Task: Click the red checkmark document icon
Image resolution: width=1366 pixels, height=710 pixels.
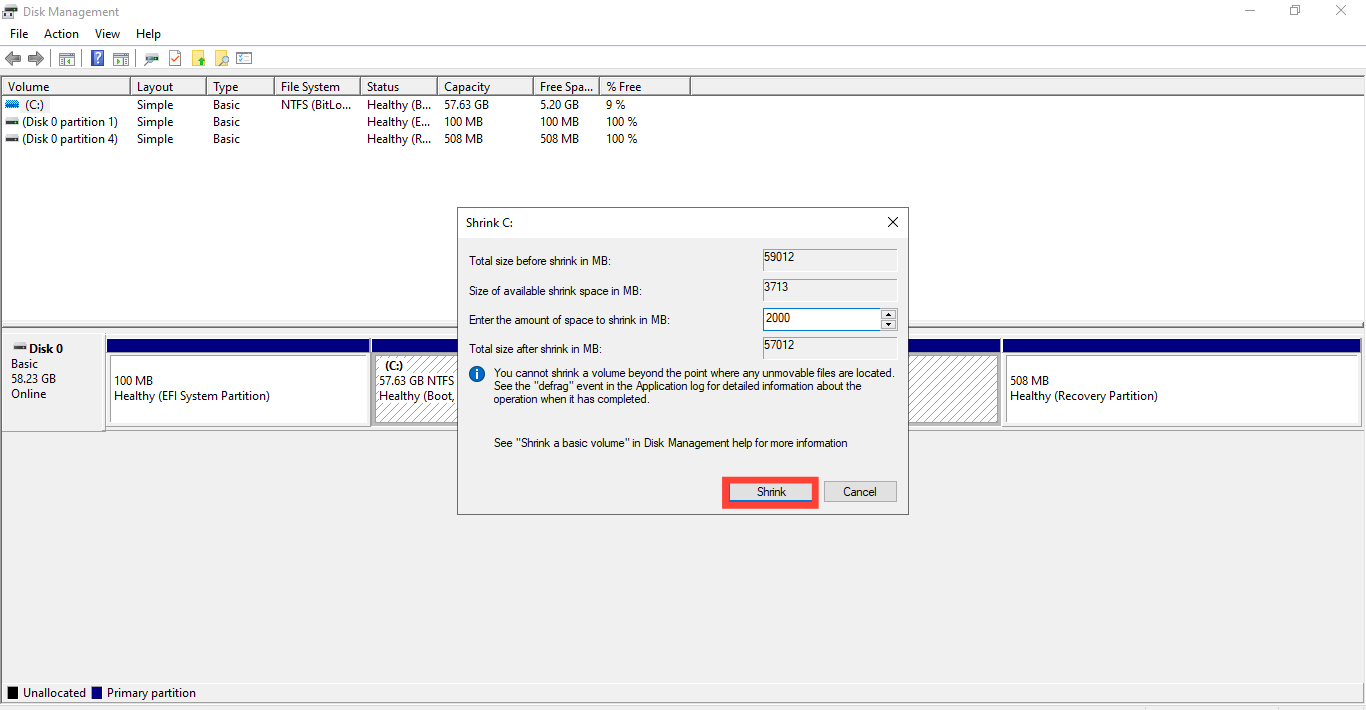Action: click(175, 59)
